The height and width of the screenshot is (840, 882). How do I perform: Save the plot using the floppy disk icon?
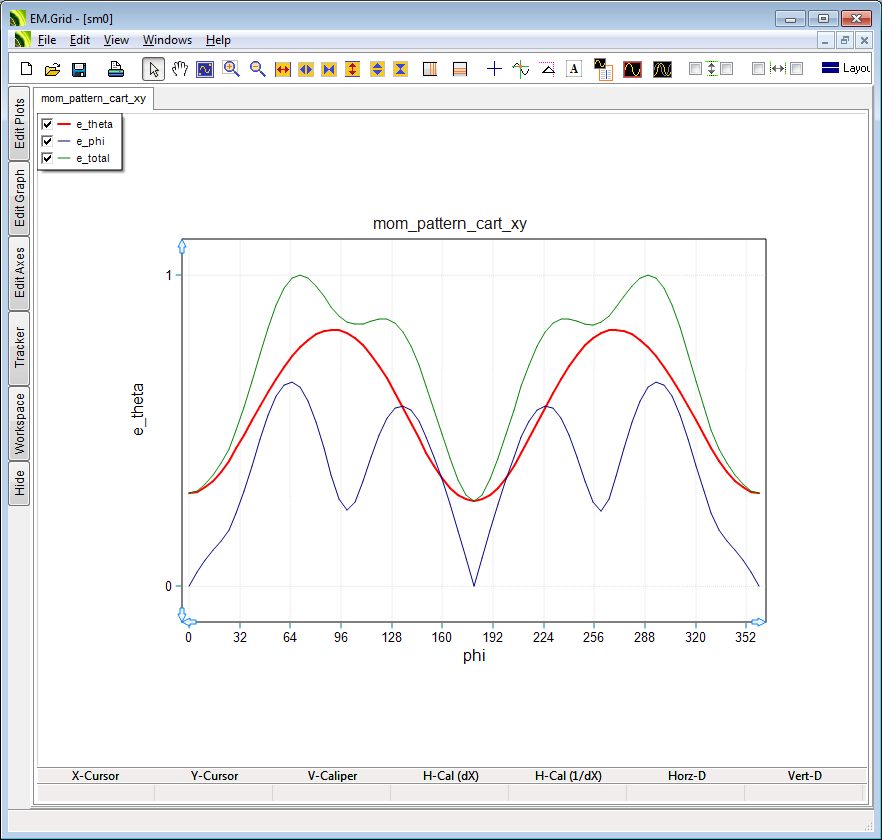[79, 69]
